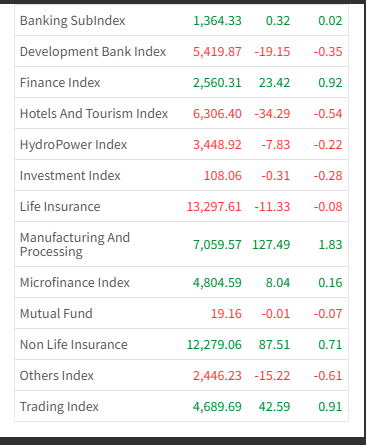Click the 23.42 Finance Index change

tap(275, 83)
